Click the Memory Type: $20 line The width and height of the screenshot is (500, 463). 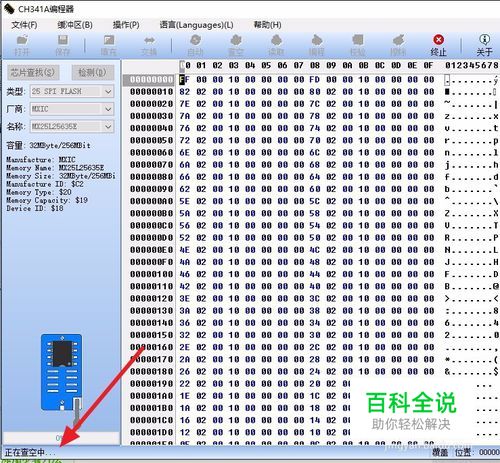(x=39, y=192)
